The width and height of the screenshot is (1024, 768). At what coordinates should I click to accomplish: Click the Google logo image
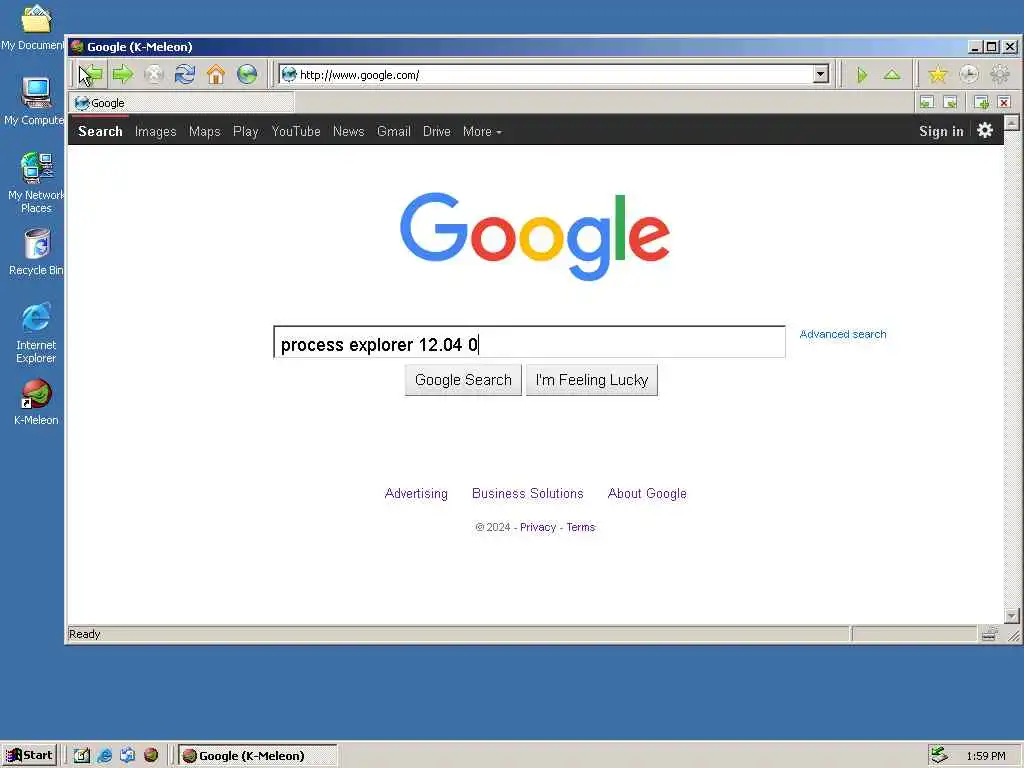point(535,236)
